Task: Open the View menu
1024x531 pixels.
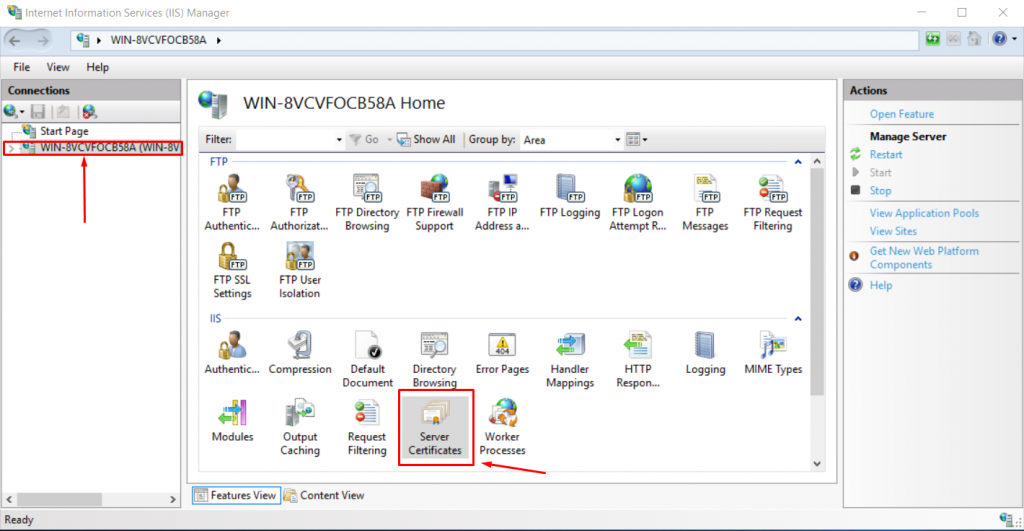Action: pos(57,67)
